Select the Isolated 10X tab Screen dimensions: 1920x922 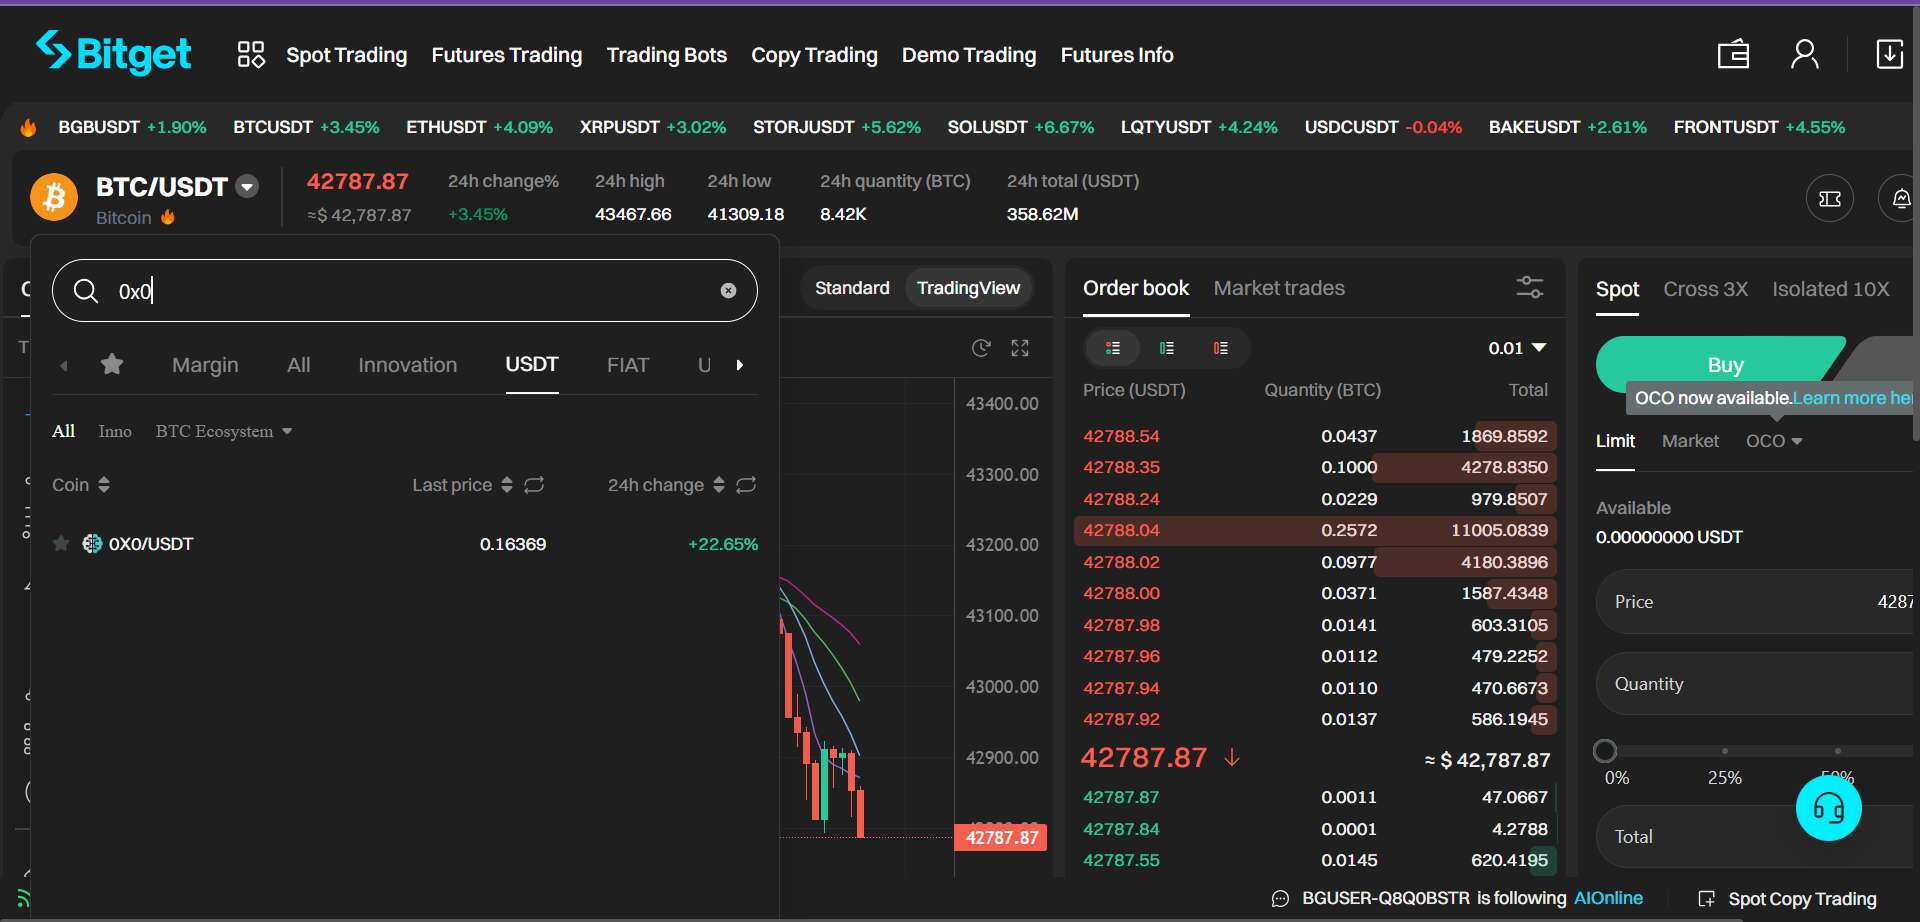[1830, 289]
